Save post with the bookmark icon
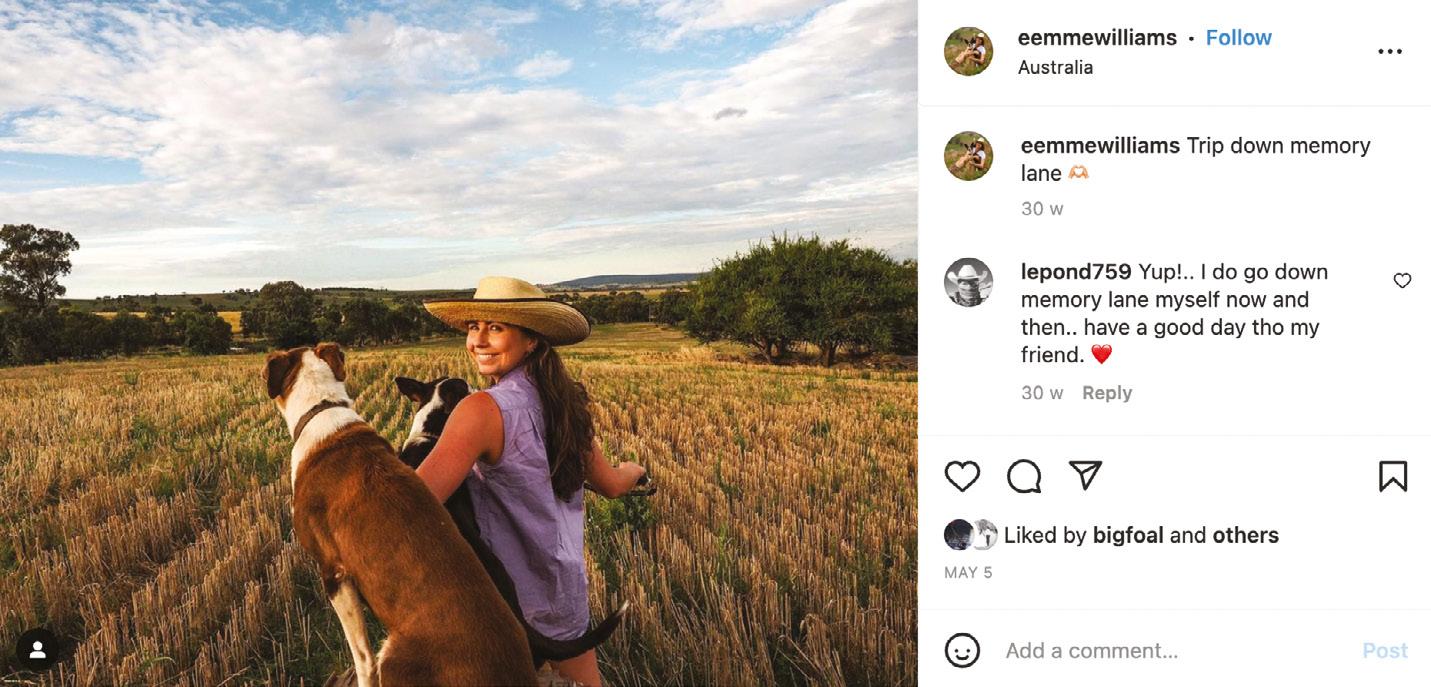1431x687 pixels. pos(1392,477)
